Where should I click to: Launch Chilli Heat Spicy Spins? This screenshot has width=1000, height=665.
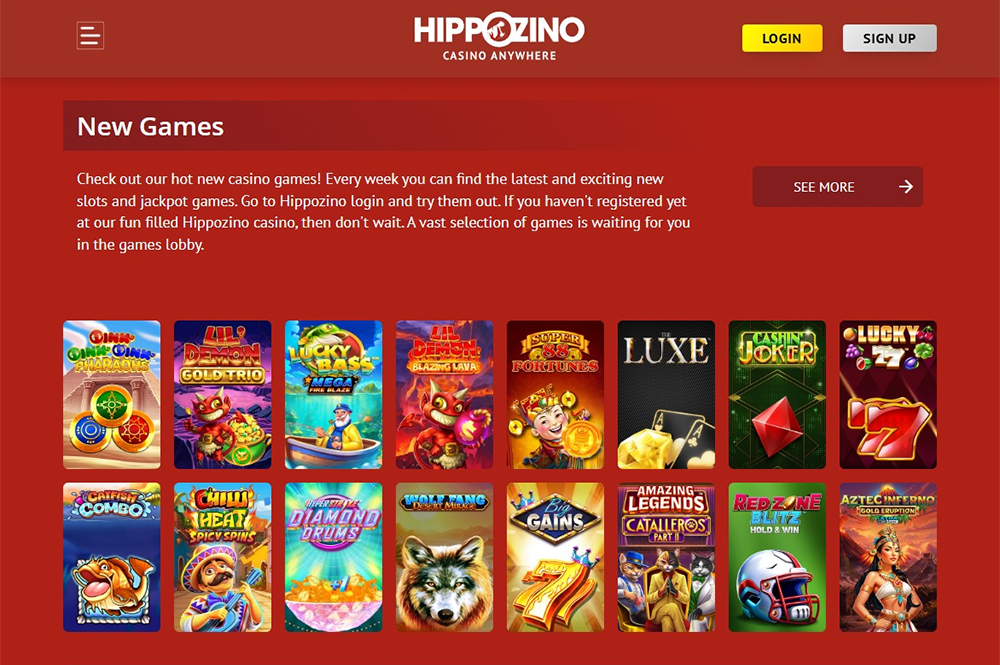223,557
